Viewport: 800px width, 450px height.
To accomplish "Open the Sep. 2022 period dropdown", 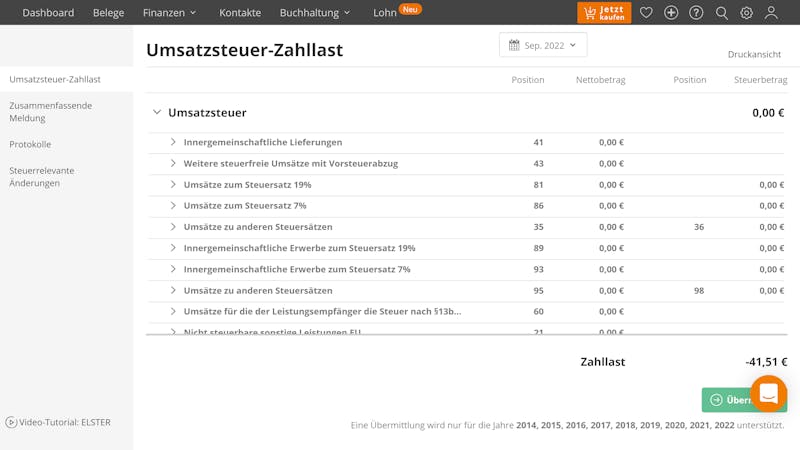I will point(543,45).
